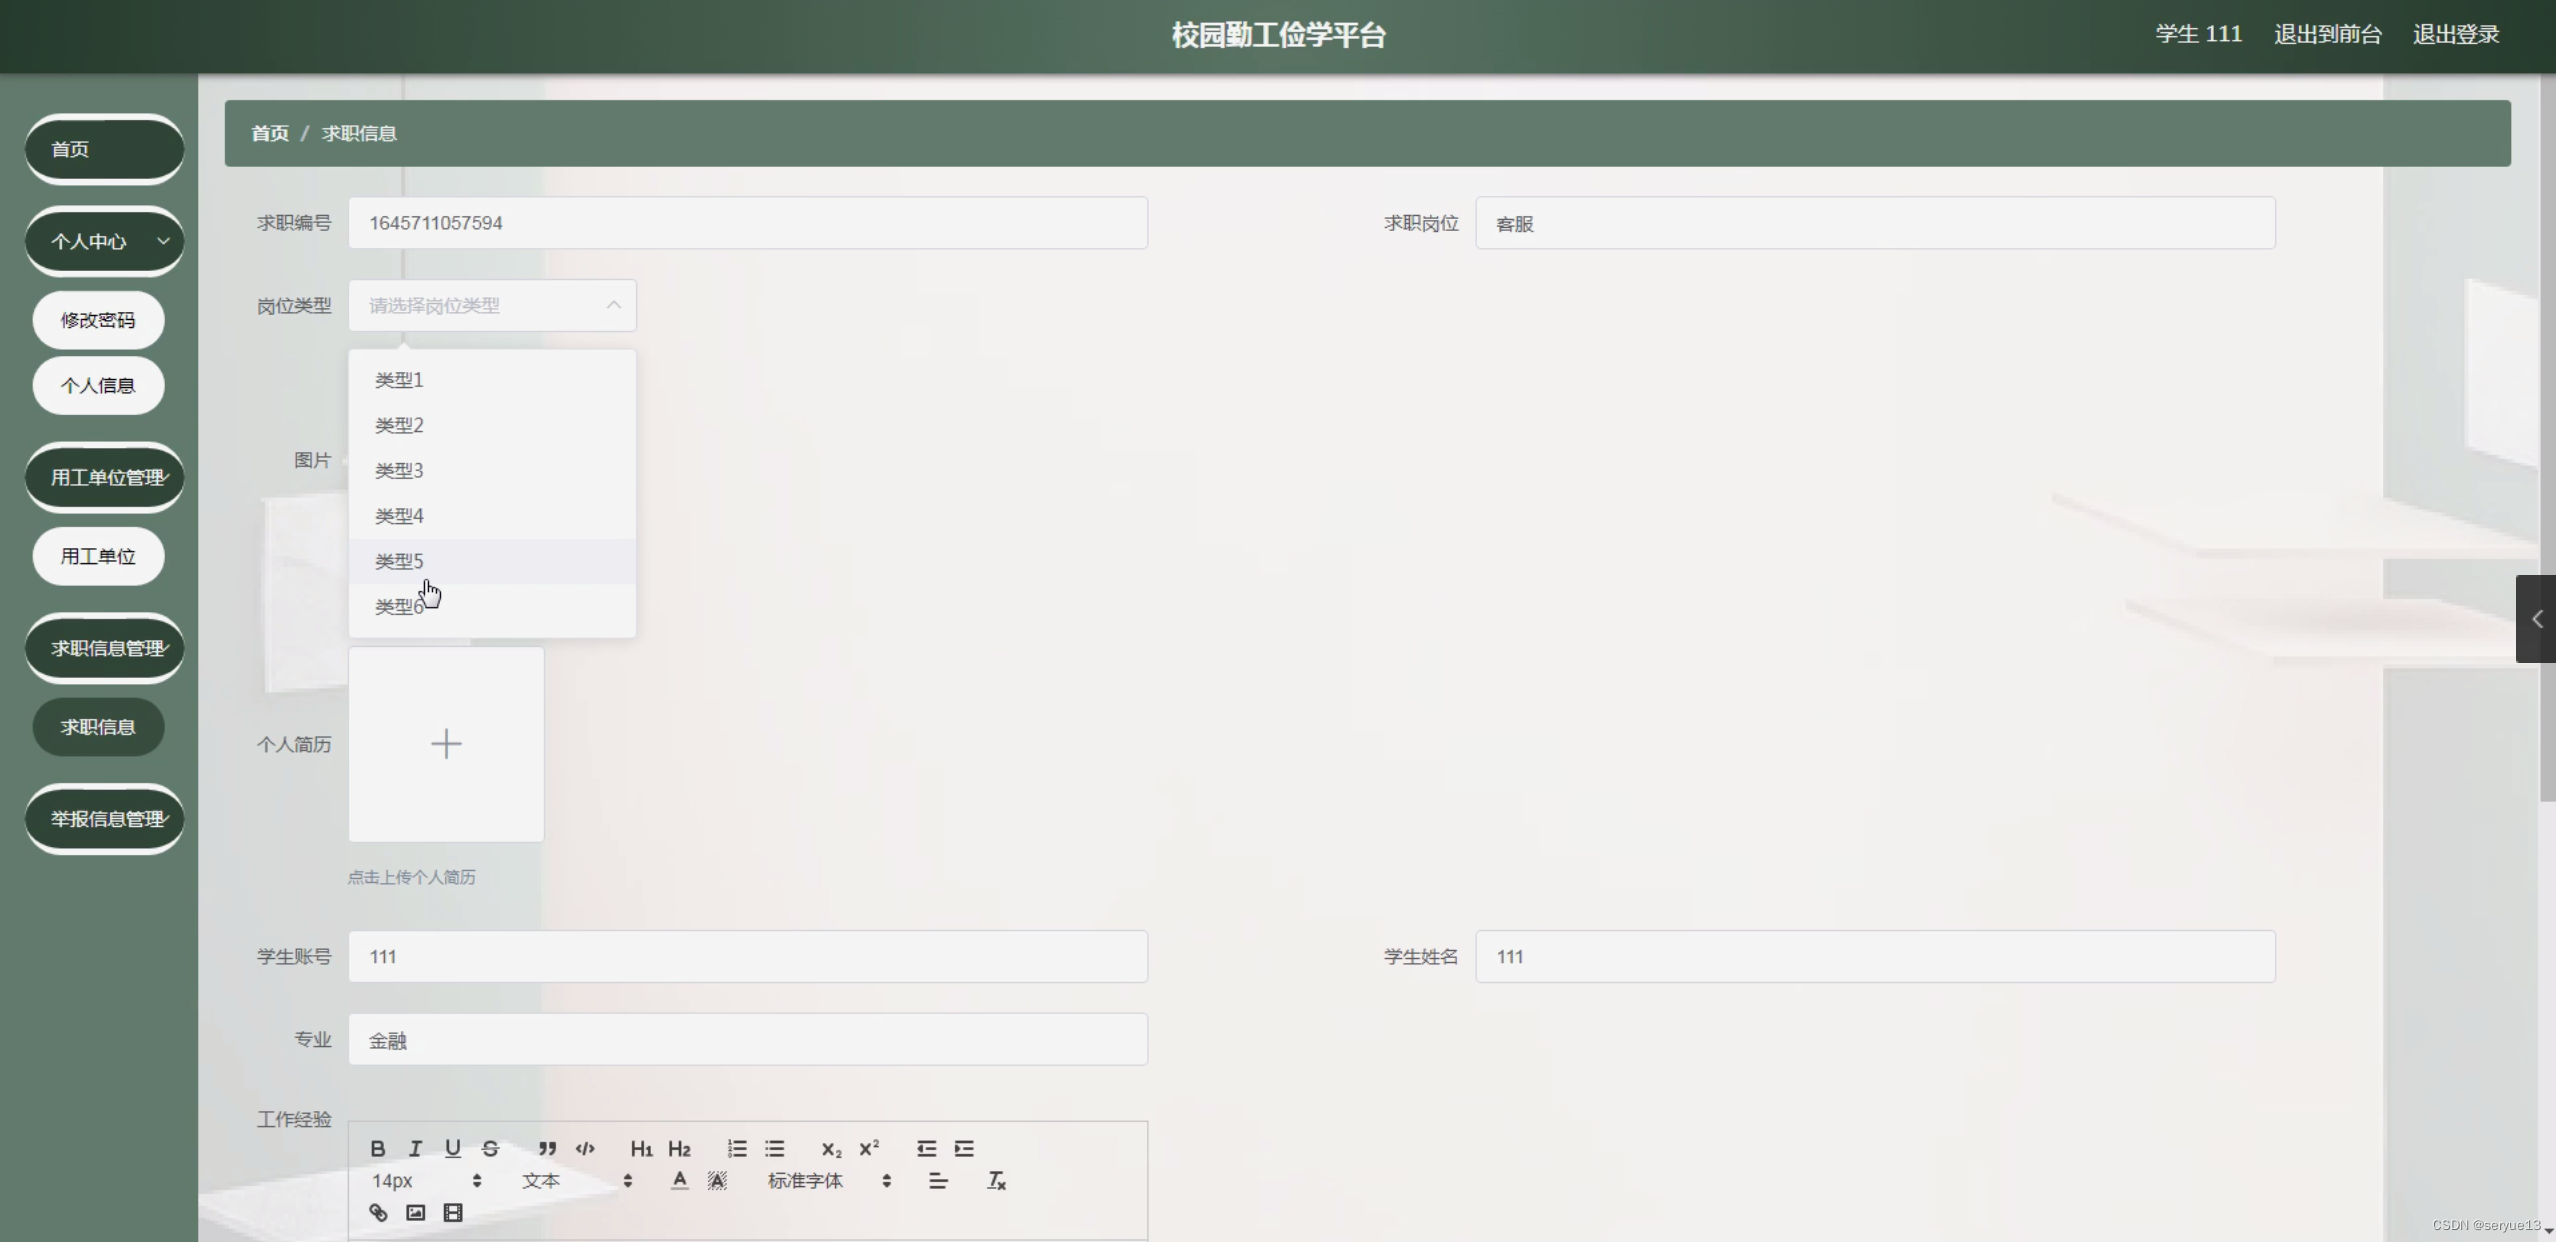Viewport: 2556px width, 1242px height.
Task: Select the underline icon in the editor
Action: 453,1148
